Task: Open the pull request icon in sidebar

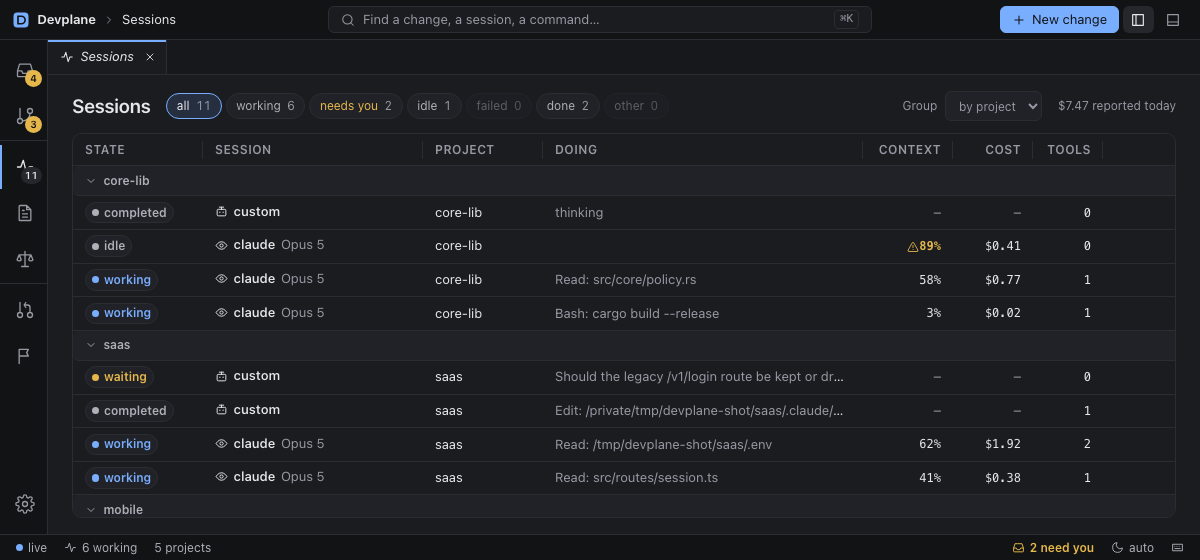Action: point(25,310)
